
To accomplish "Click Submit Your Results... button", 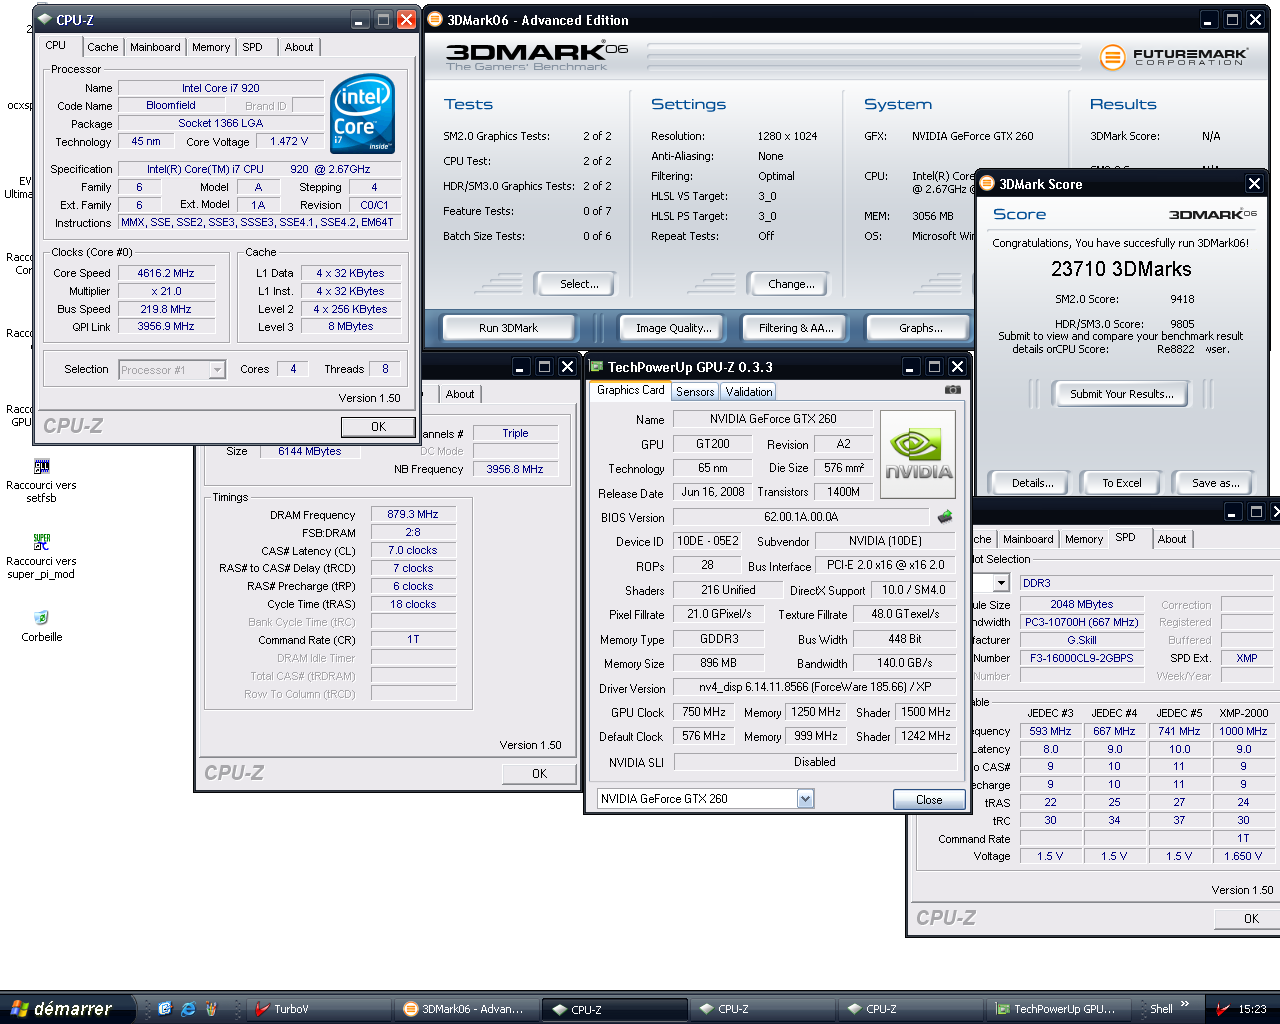I will [x=1122, y=394].
